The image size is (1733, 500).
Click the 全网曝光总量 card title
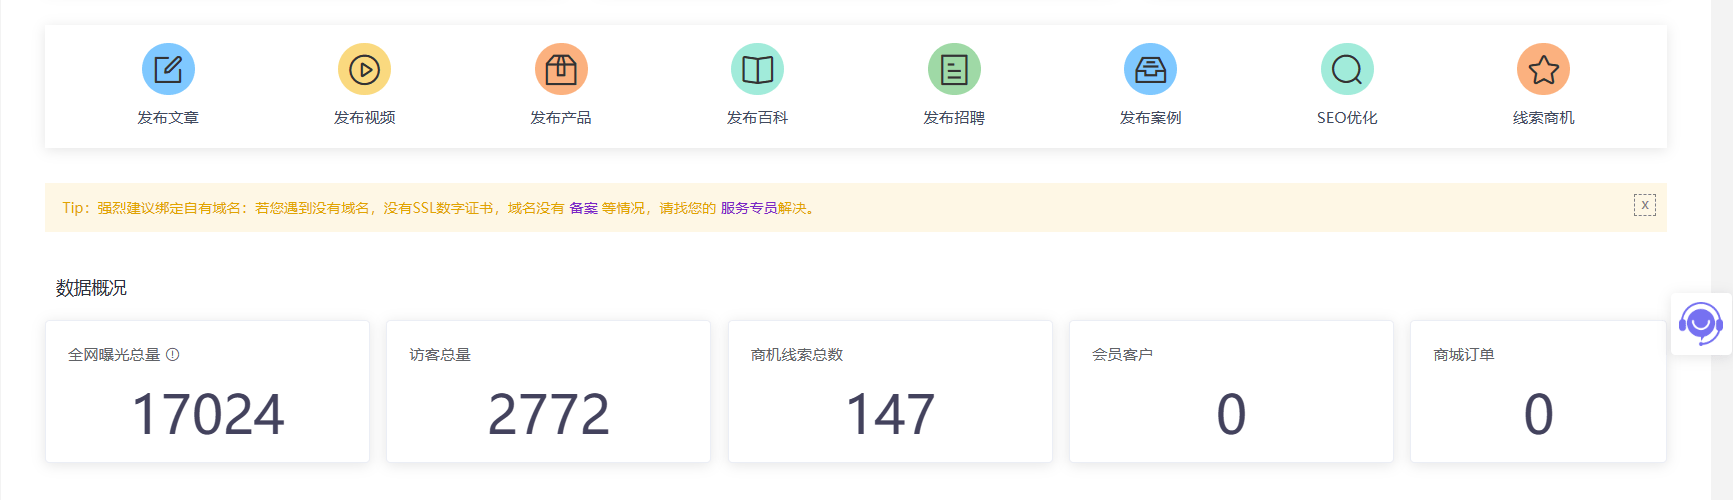(114, 355)
